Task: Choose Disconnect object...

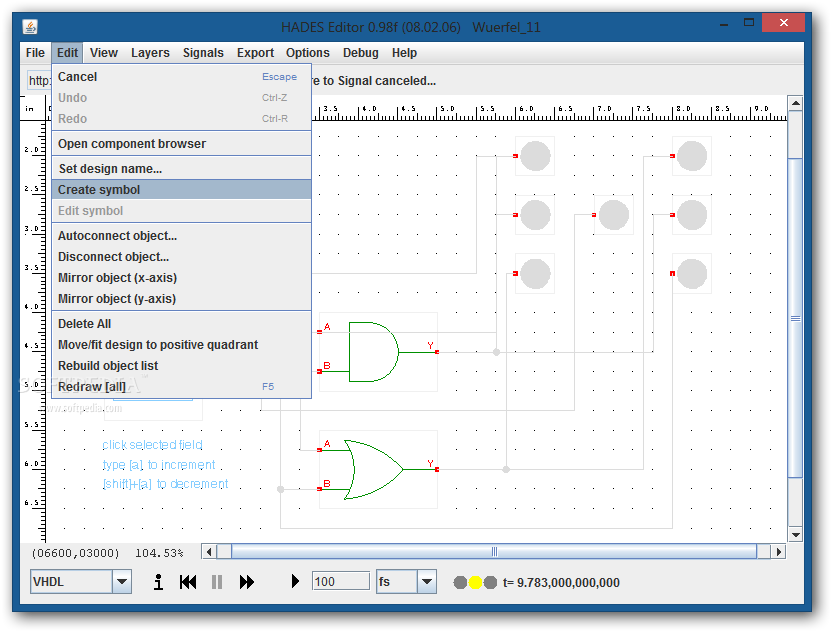Action: [181, 257]
